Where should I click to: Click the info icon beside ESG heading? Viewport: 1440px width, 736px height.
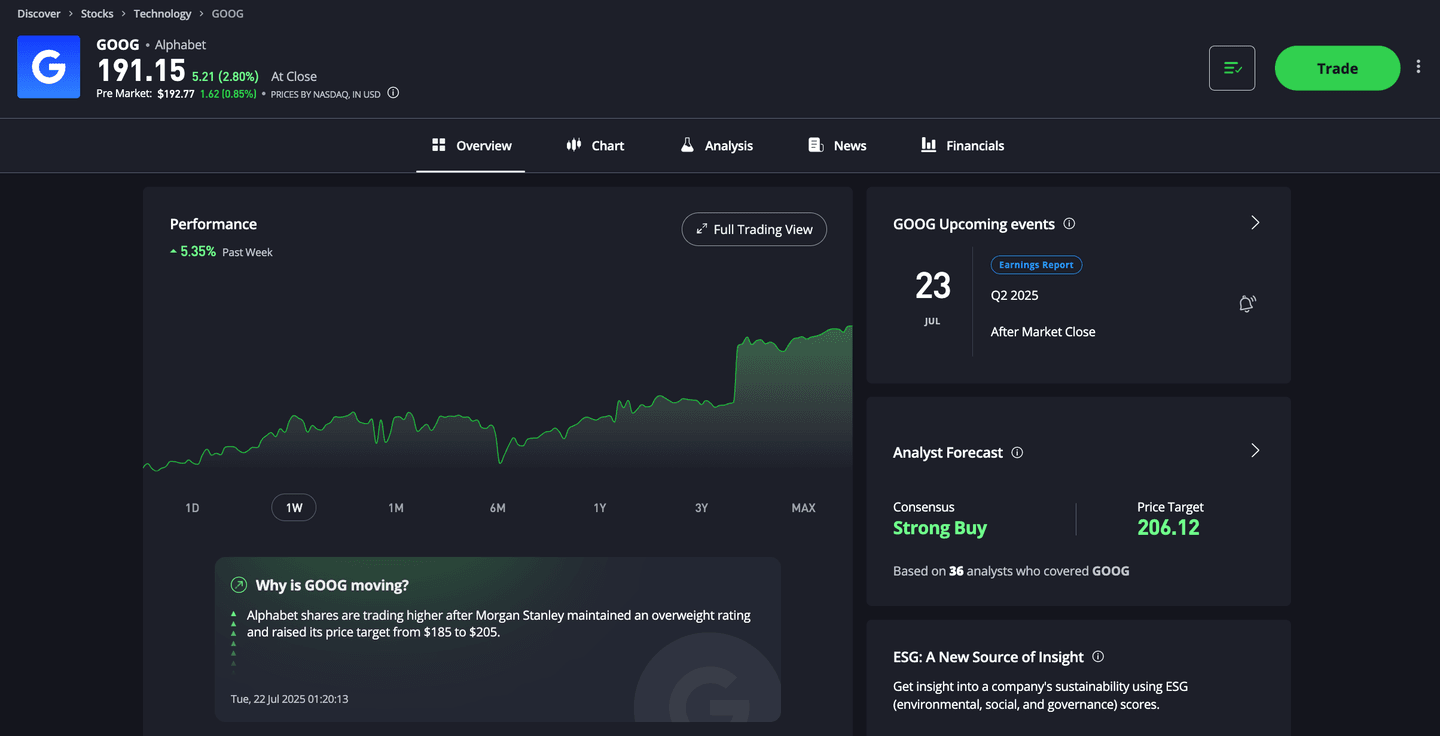coord(1097,657)
